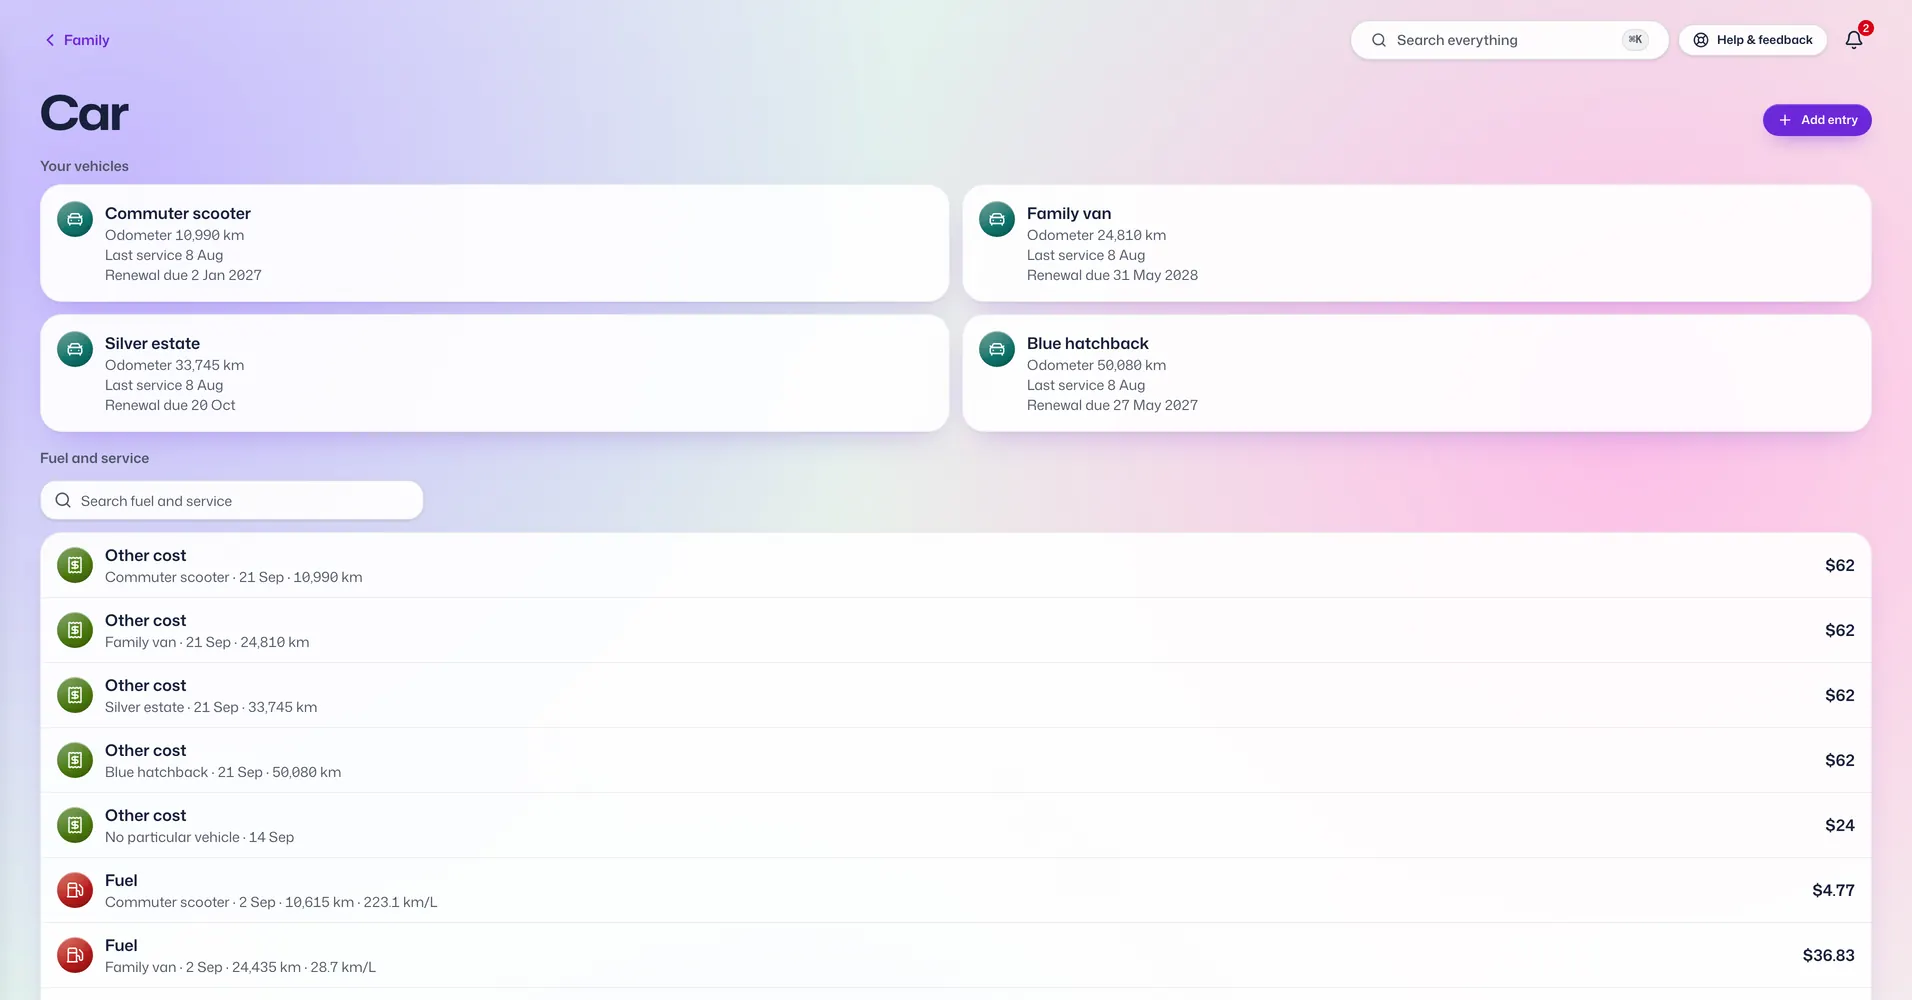The image size is (1912, 1000).
Task: Click the car icon on Family van card
Action: (997, 219)
